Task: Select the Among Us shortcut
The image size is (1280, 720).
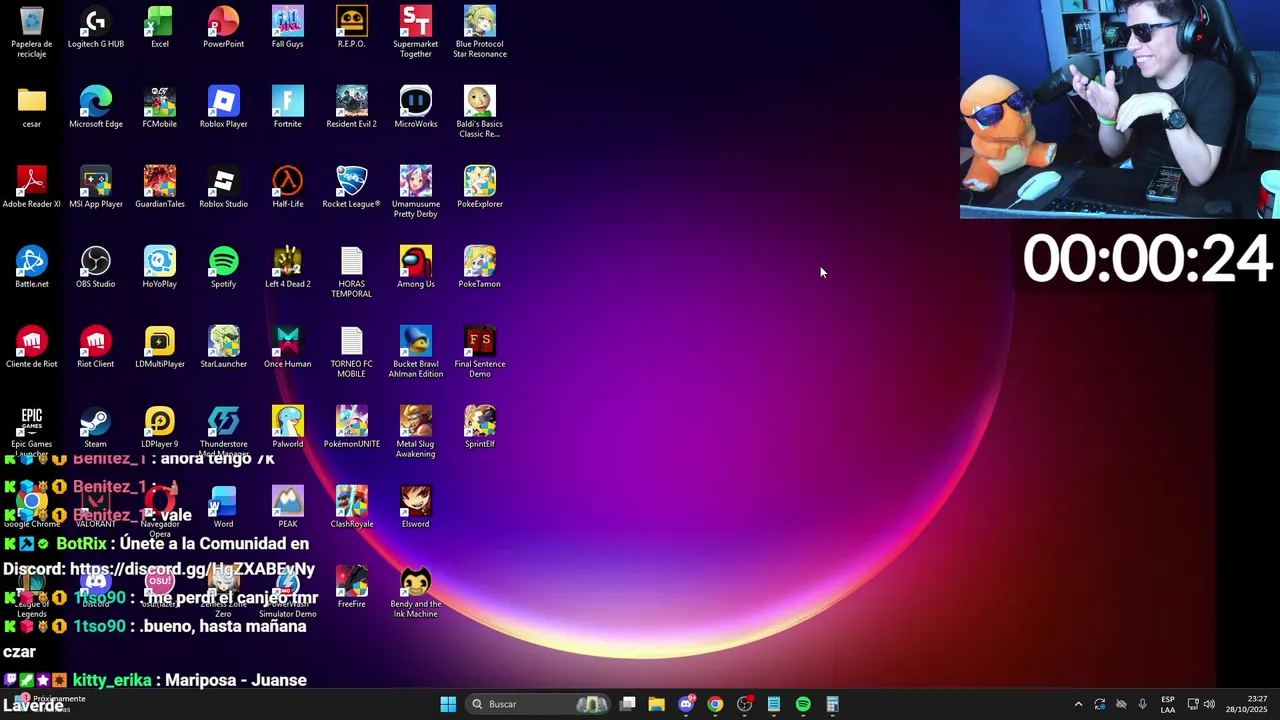Action: [x=416, y=268]
